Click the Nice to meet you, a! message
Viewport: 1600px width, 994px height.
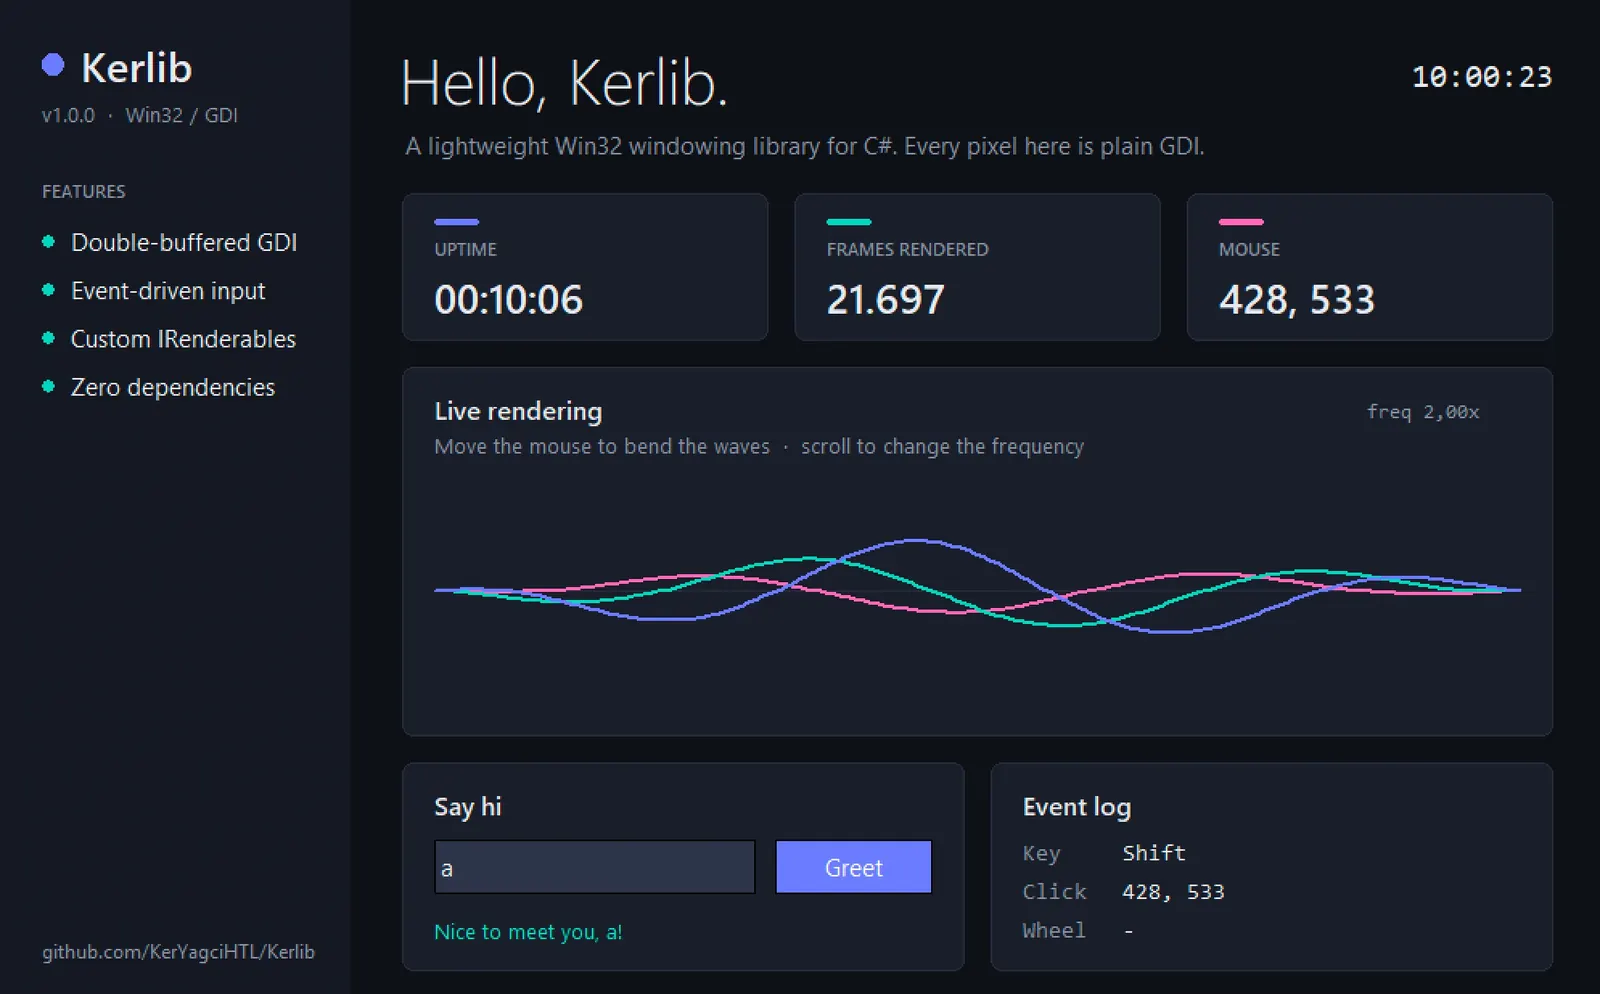click(528, 932)
